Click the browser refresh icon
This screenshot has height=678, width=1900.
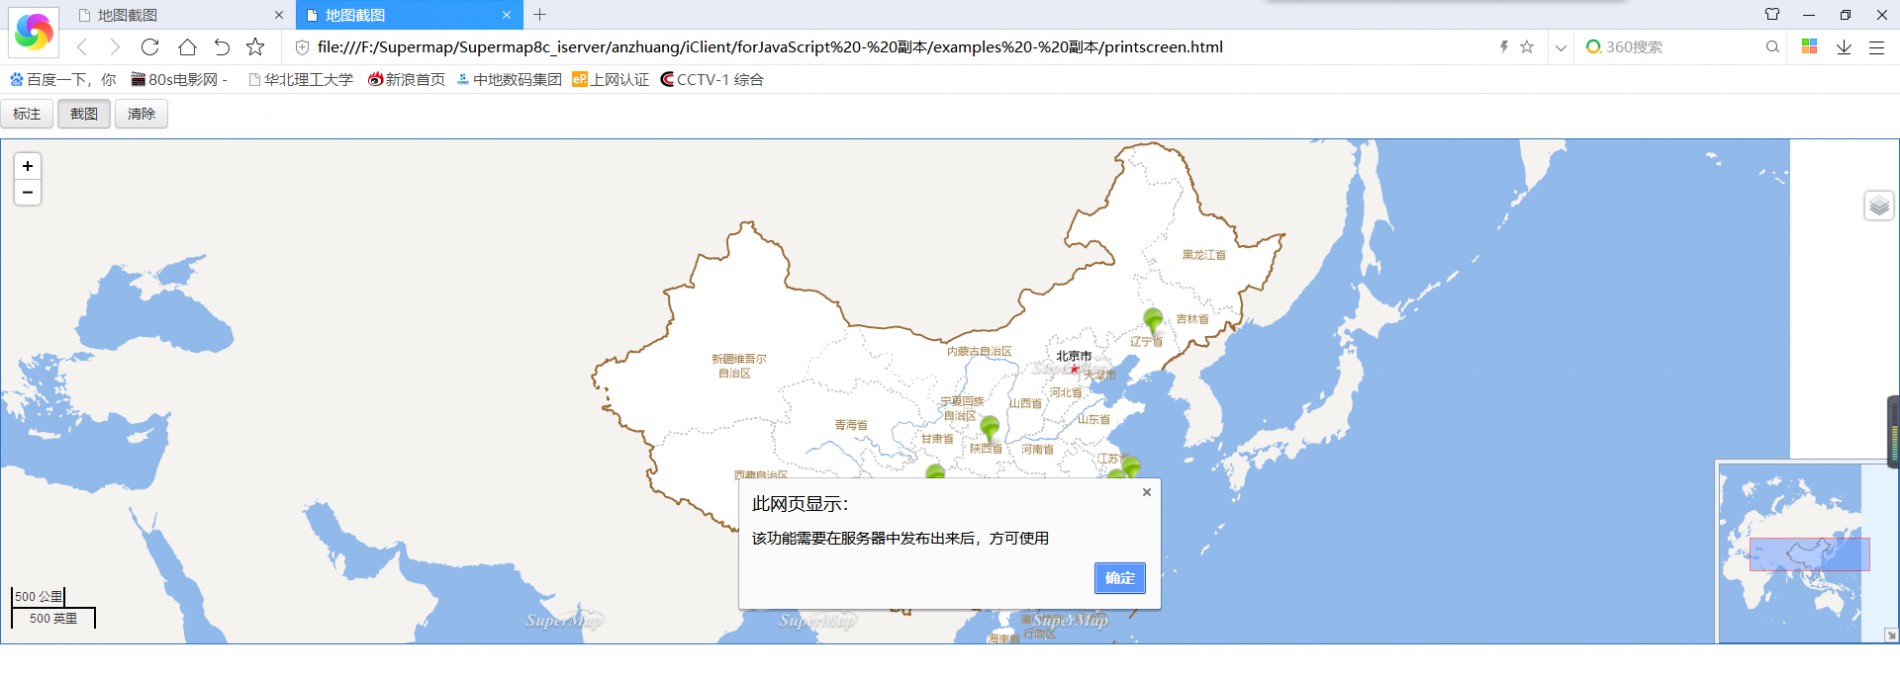pyautogui.click(x=150, y=47)
